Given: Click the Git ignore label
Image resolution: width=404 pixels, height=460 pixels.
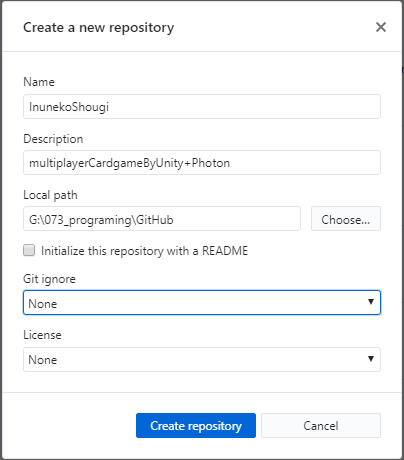Looking at the screenshot, I should pyautogui.click(x=49, y=279).
